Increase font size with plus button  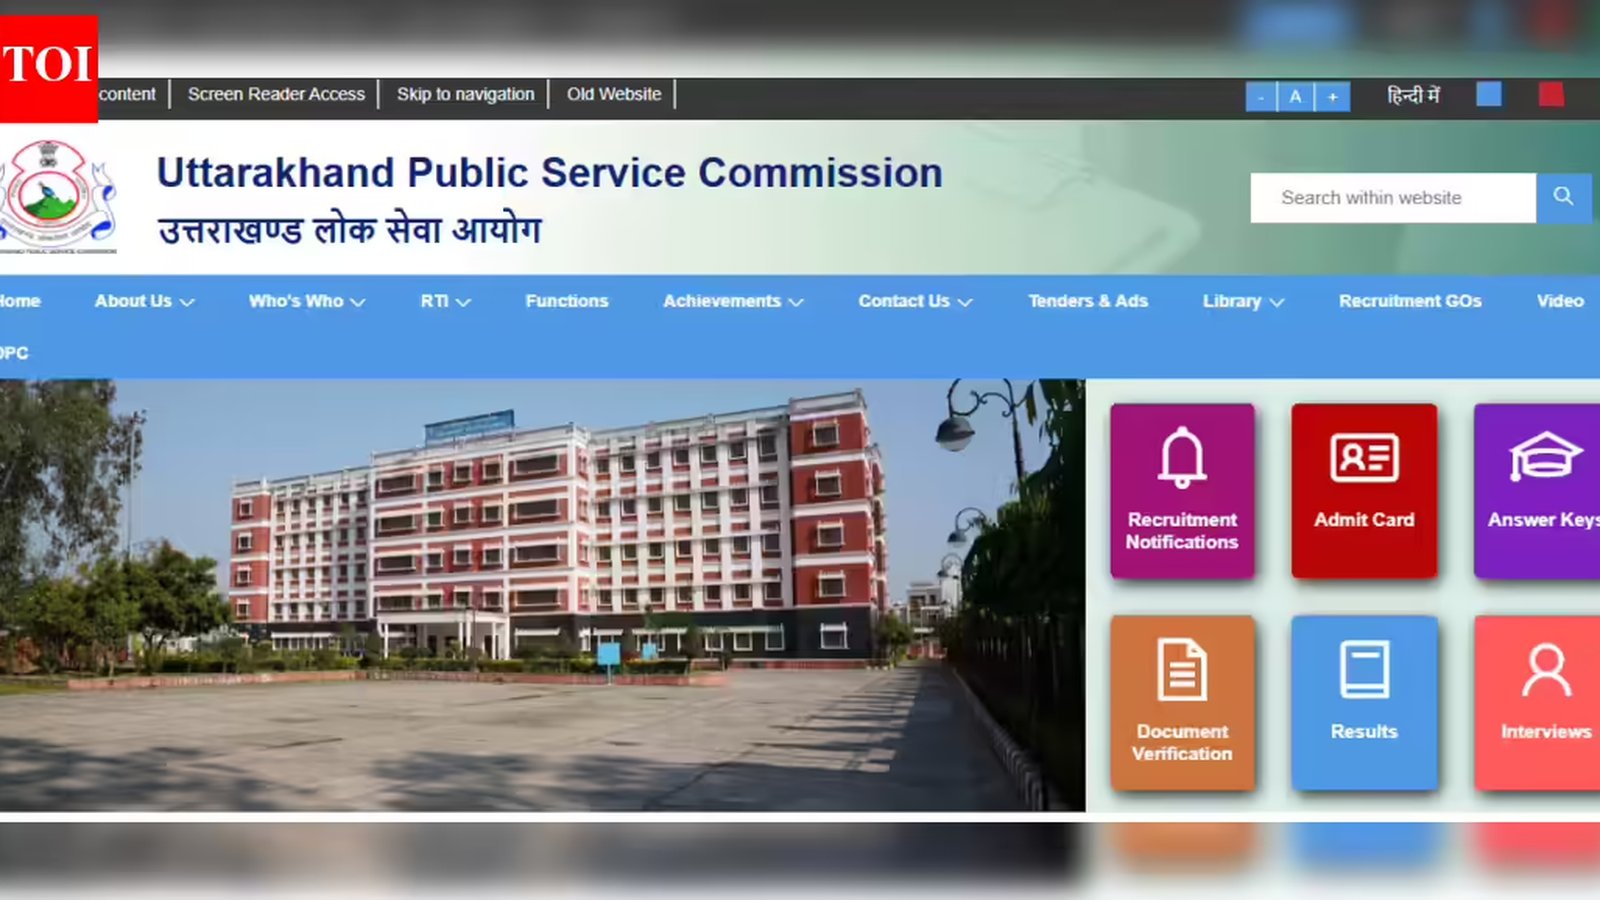(1332, 97)
